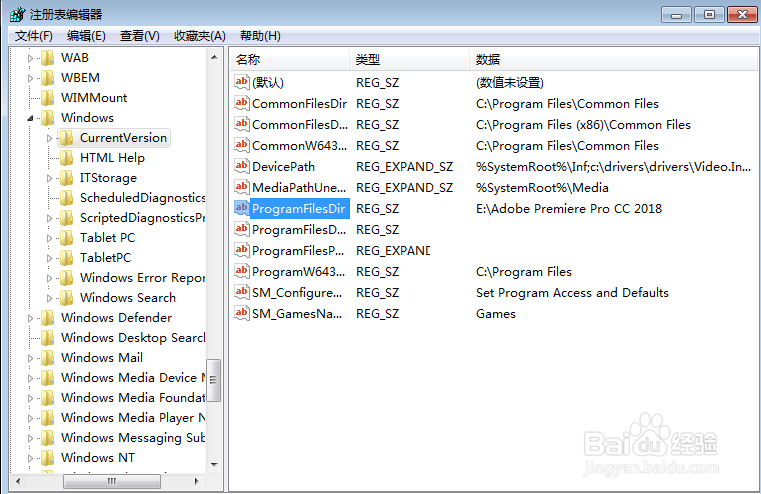
Task: Select the Windows Media Device key
Action: coord(133,378)
